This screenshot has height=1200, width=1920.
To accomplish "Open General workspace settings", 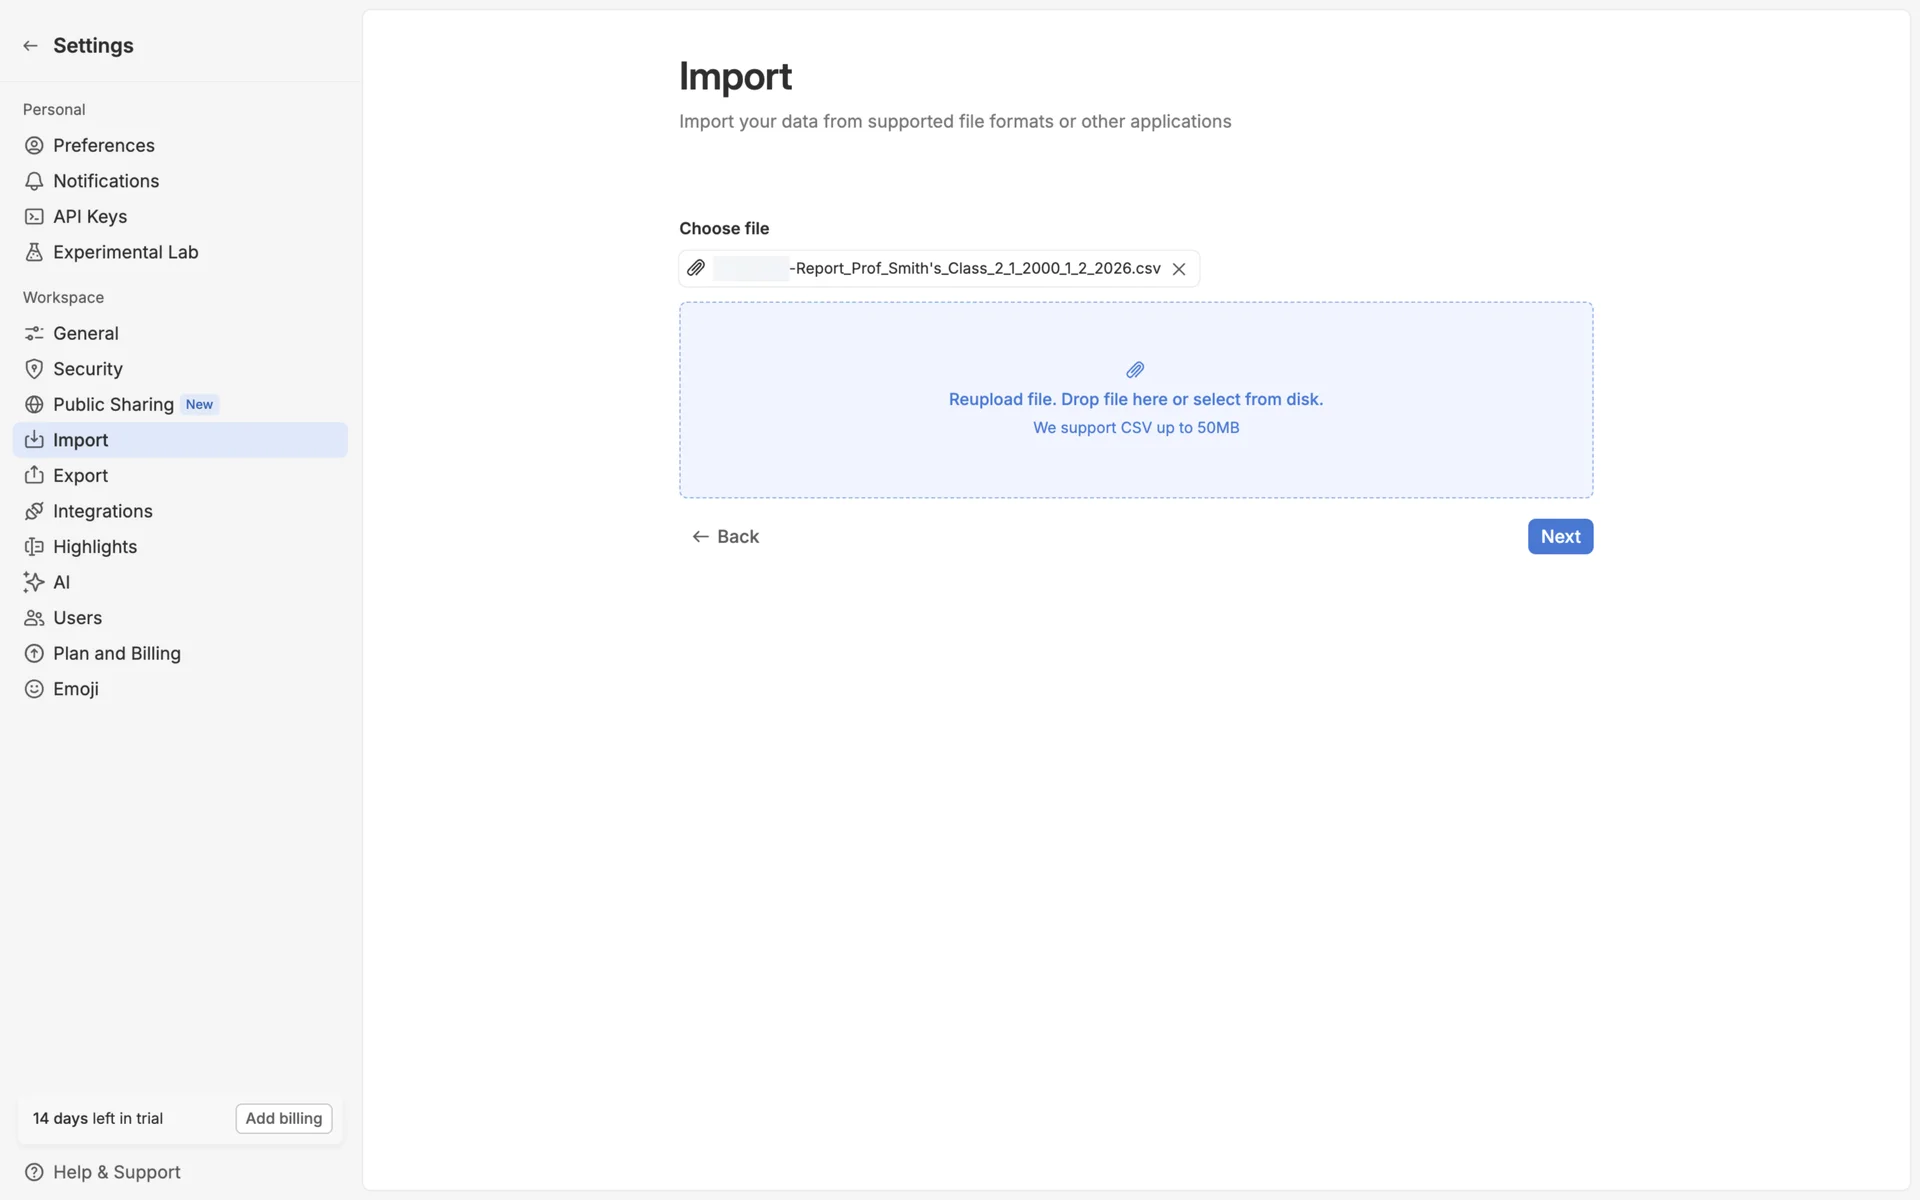I will click(85, 333).
